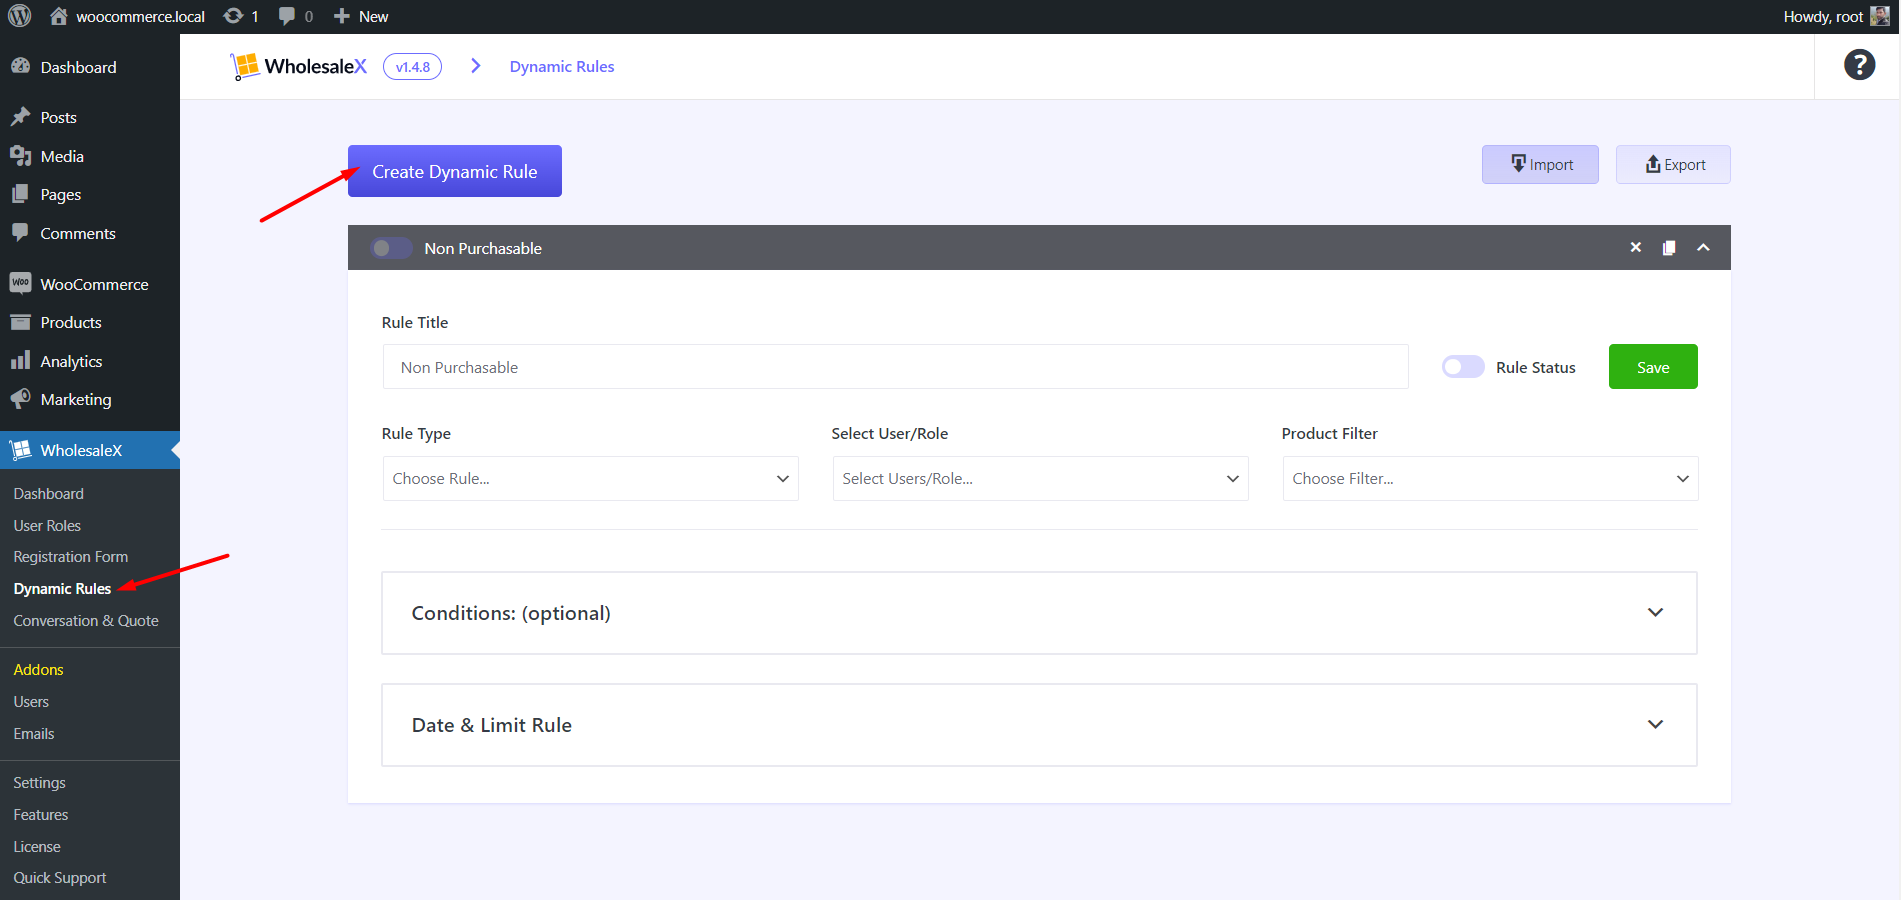Open the comments bubble in admin bar
The width and height of the screenshot is (1901, 900).
click(287, 16)
